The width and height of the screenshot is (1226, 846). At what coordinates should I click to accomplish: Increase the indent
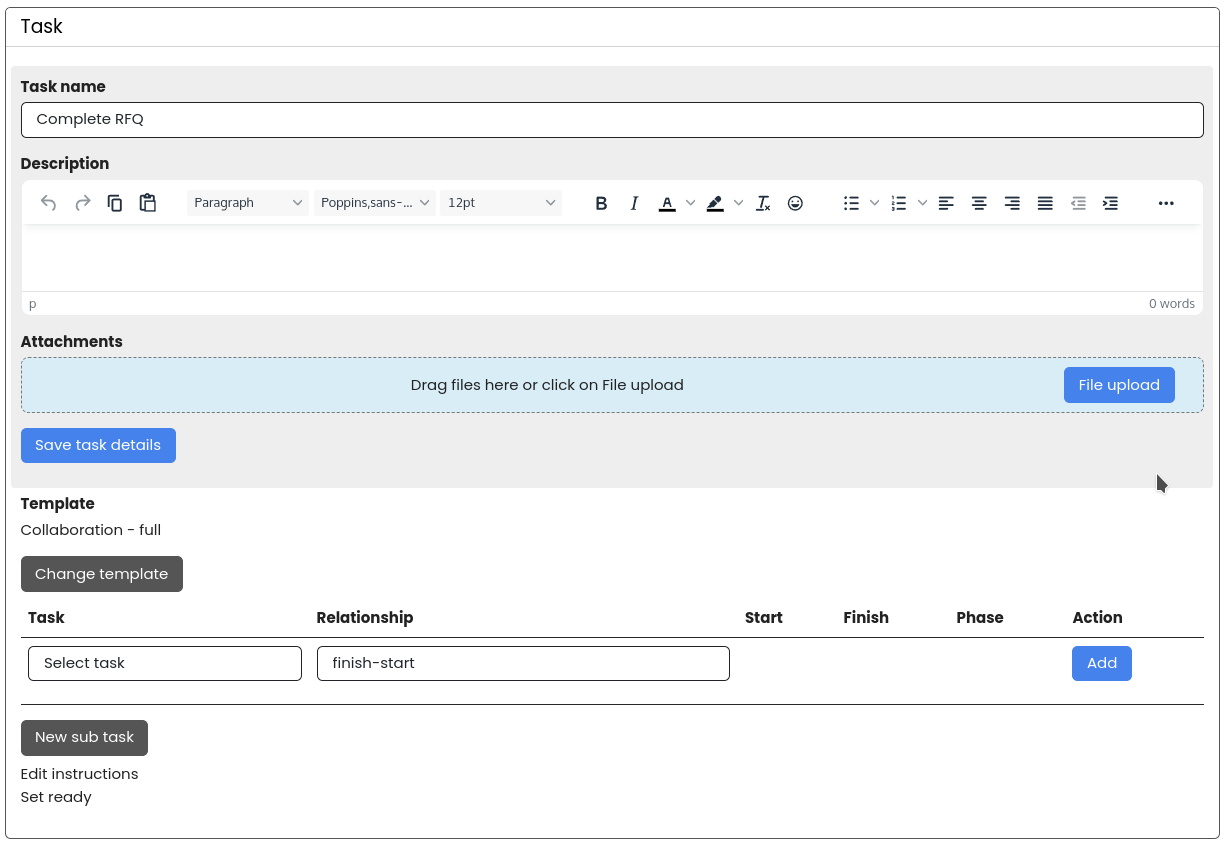coord(1110,203)
